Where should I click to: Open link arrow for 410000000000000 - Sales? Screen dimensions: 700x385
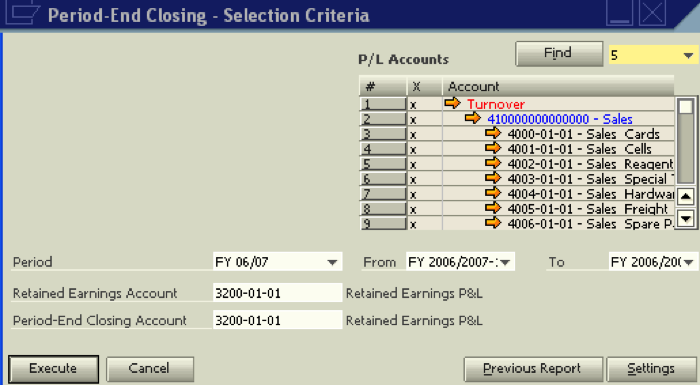(473, 118)
